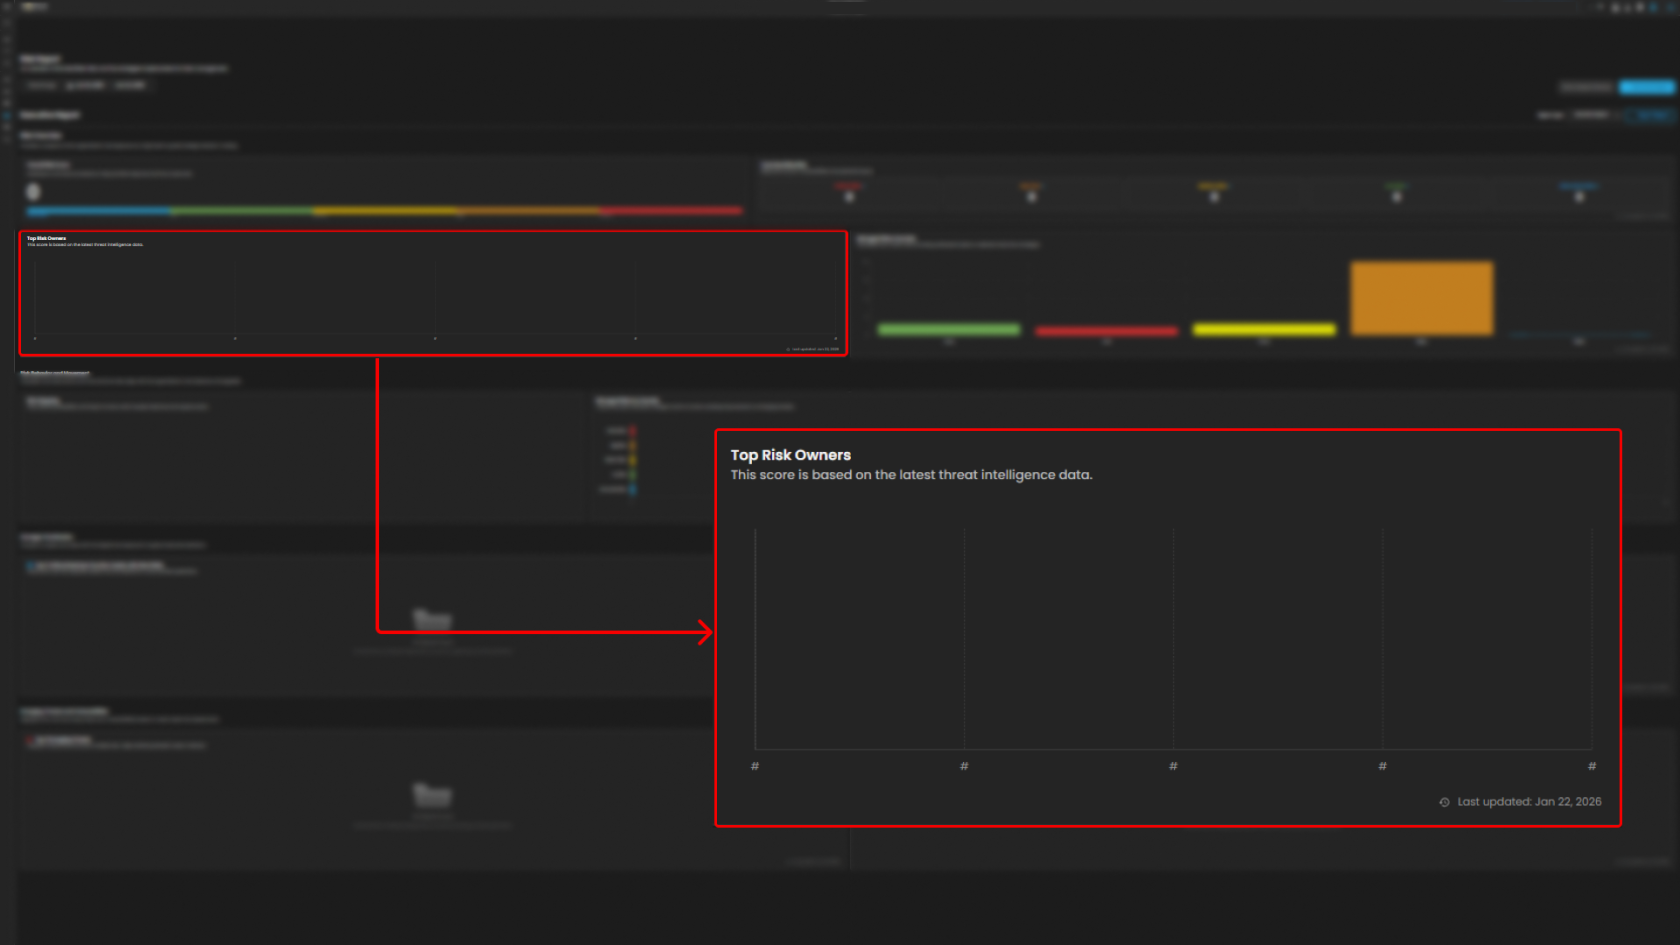1680x945 pixels.
Task: Click the gray button left of blue button
Action: (x=1586, y=88)
